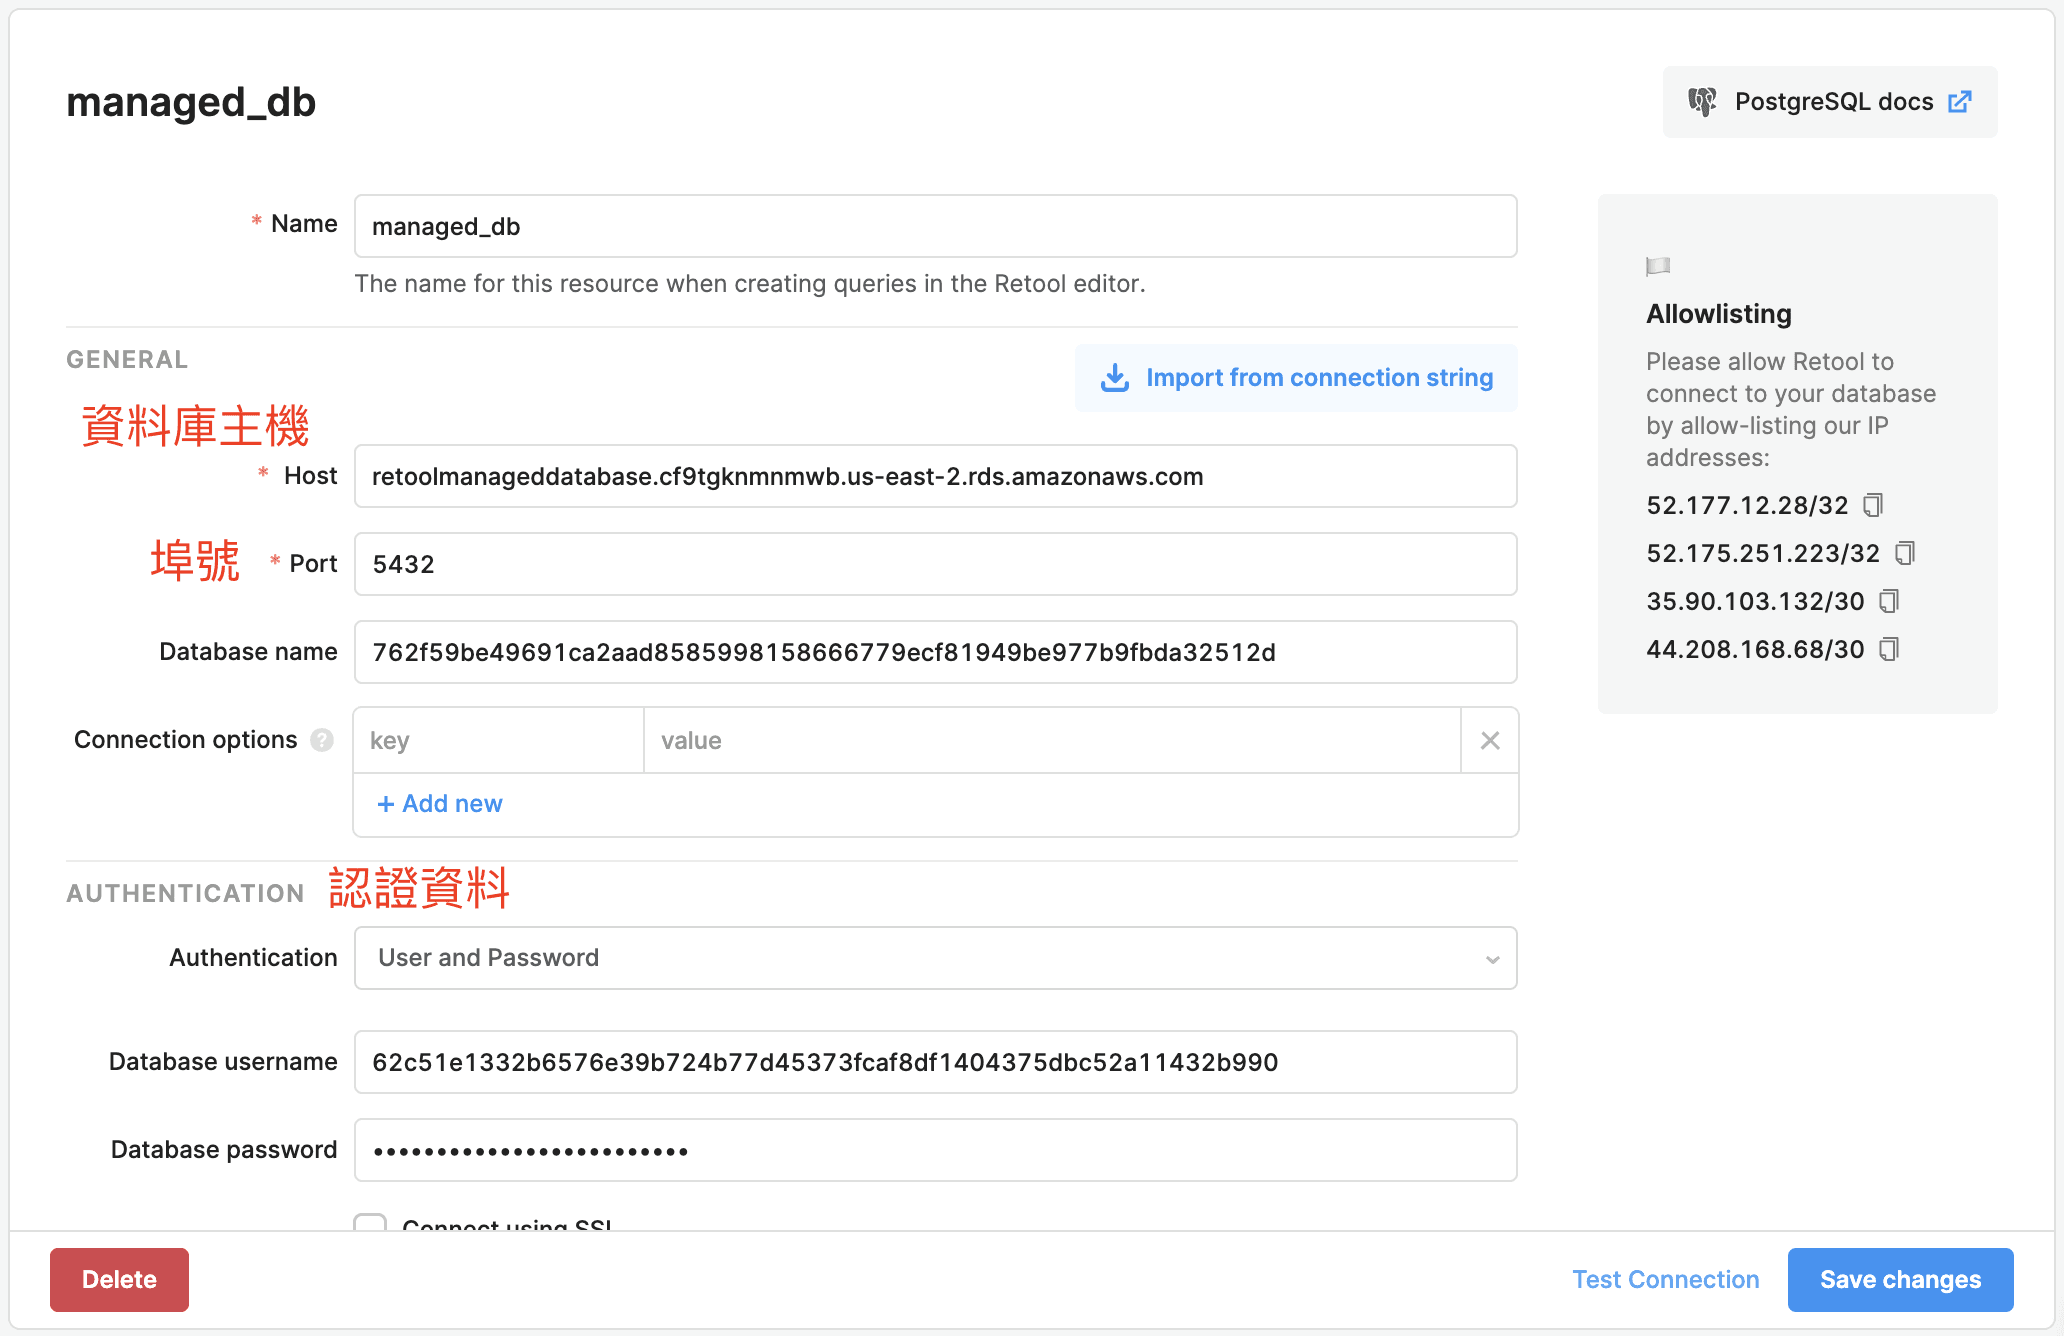
Task: Open the Authentication type dropdown
Action: (x=936, y=958)
